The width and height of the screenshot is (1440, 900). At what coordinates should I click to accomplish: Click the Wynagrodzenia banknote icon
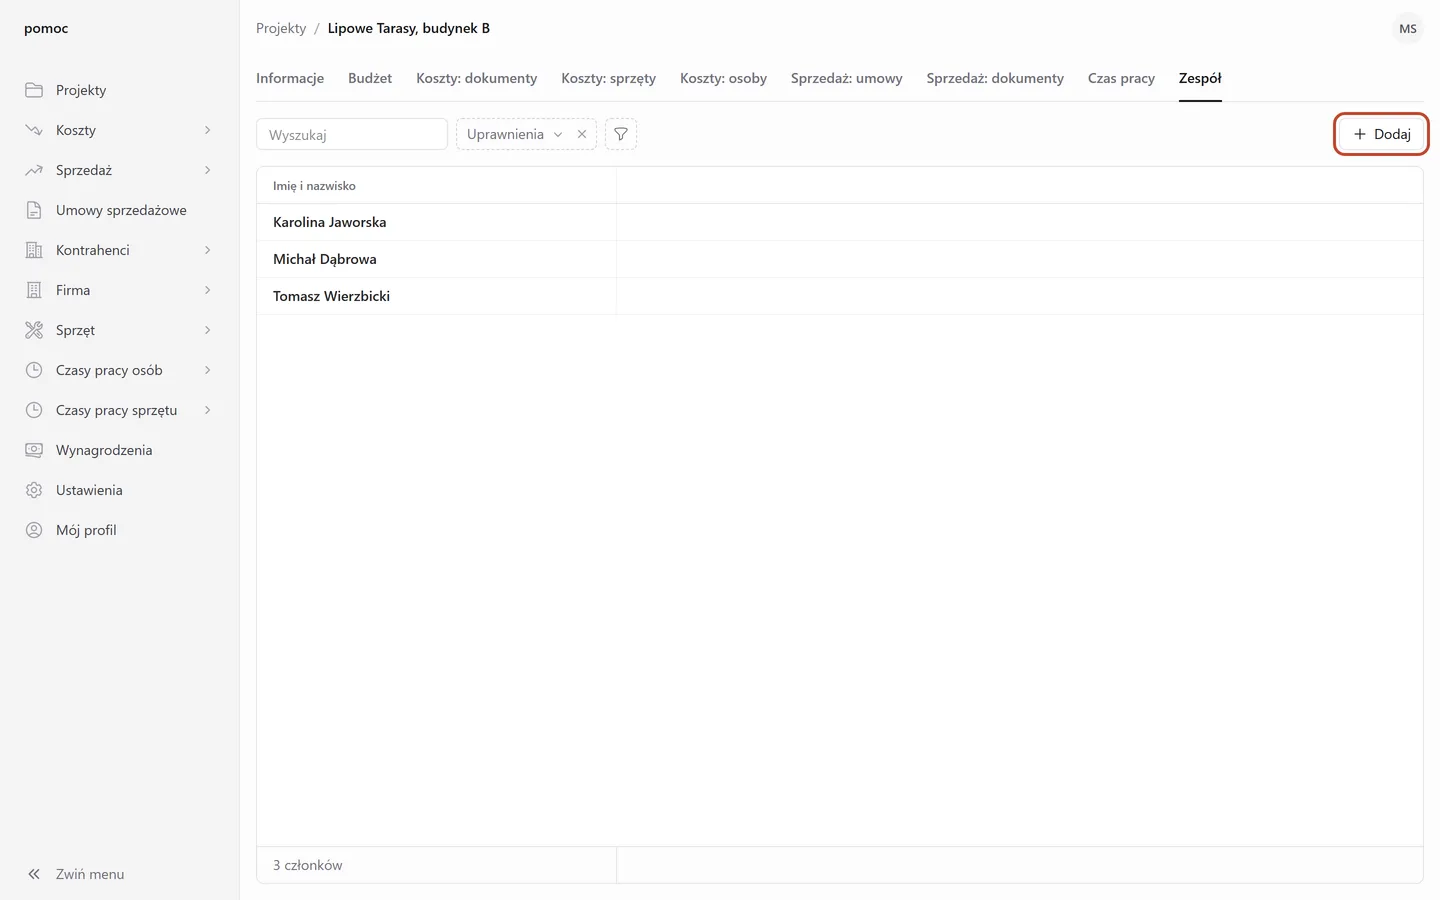click(x=34, y=450)
